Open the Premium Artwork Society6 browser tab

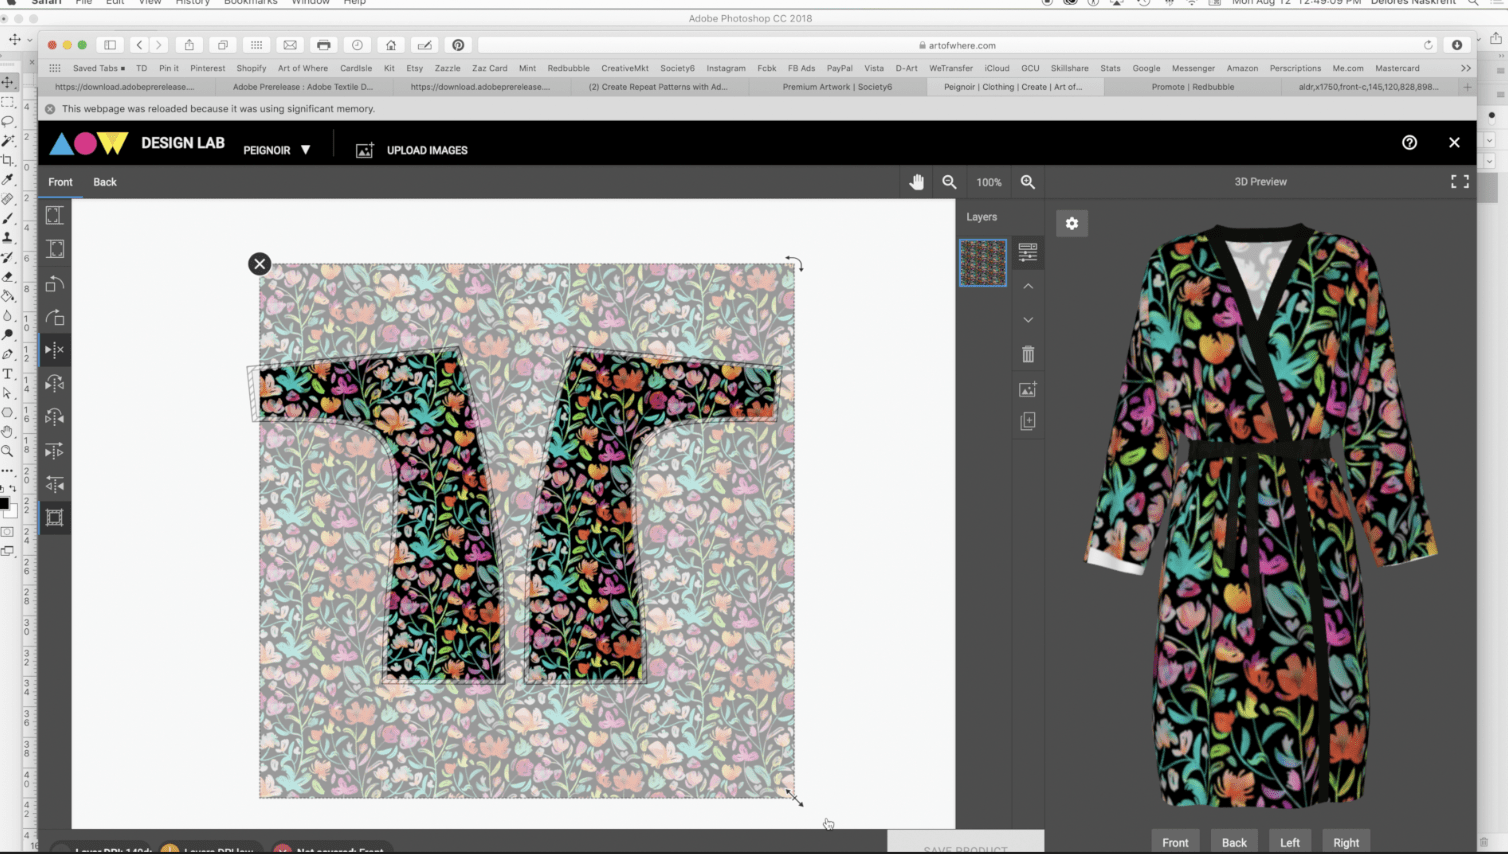(837, 87)
